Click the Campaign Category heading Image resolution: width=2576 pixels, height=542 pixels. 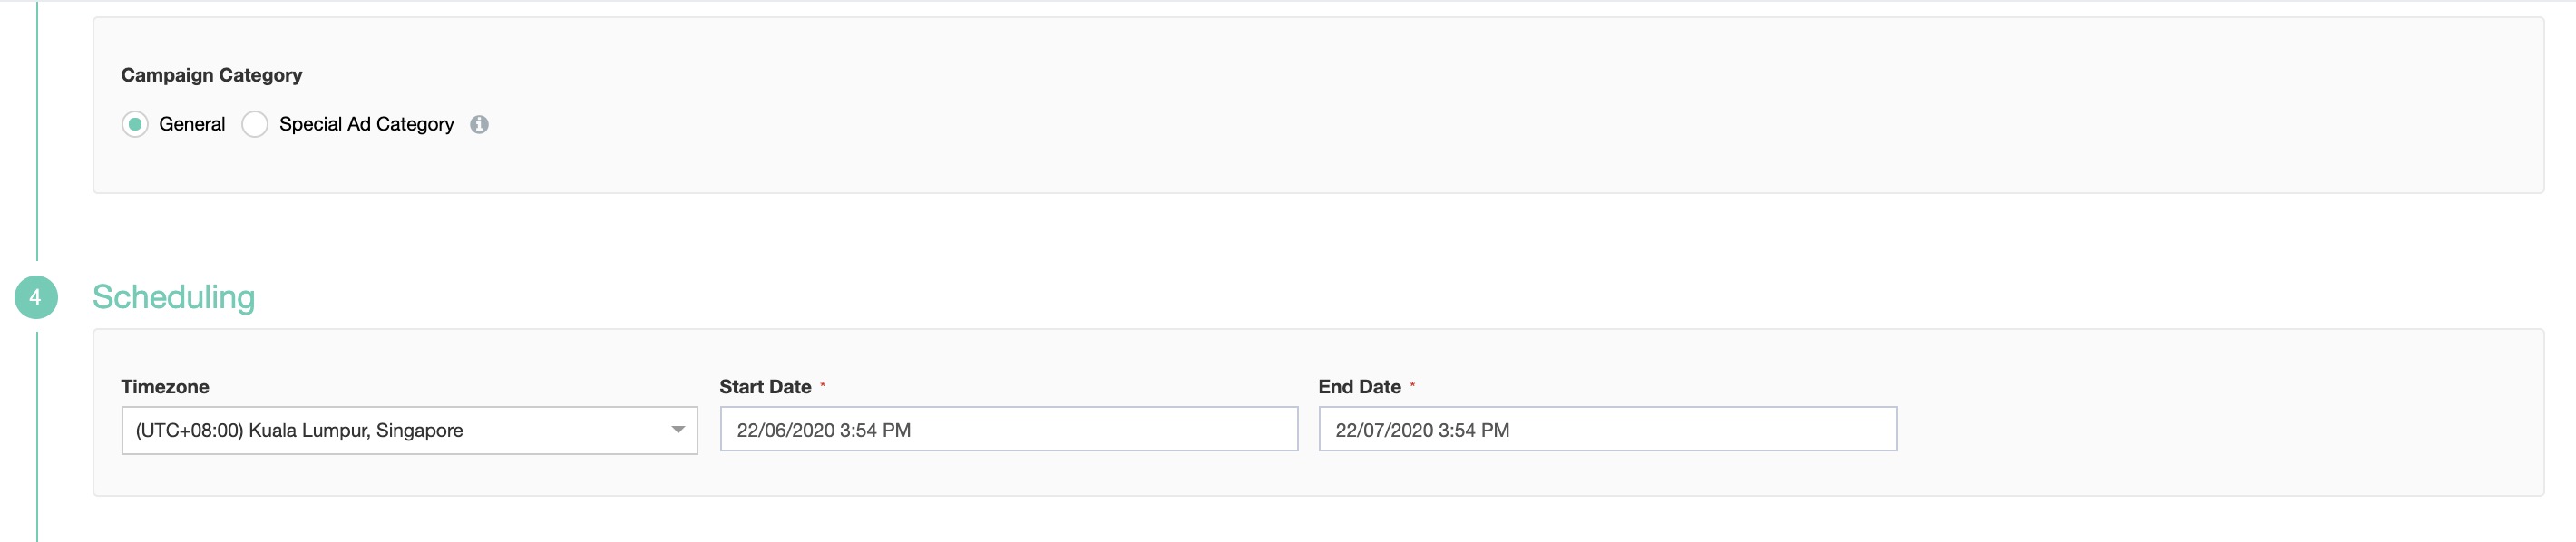tap(211, 75)
